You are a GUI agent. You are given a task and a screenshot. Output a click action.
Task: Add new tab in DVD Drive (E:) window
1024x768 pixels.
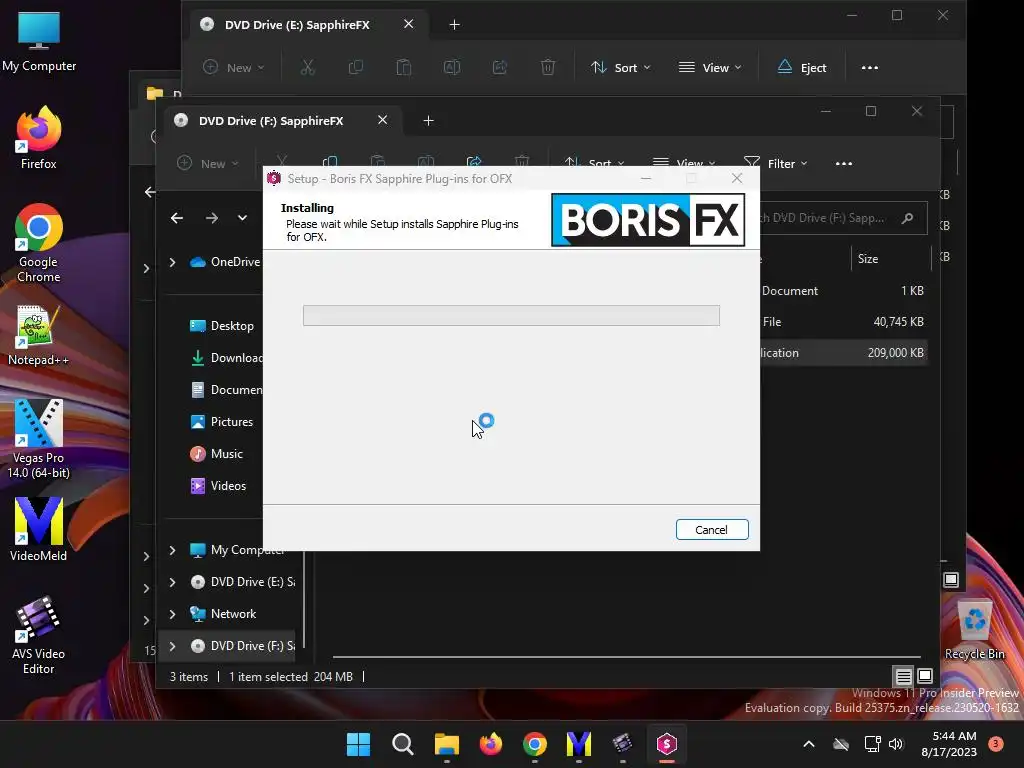[455, 25]
